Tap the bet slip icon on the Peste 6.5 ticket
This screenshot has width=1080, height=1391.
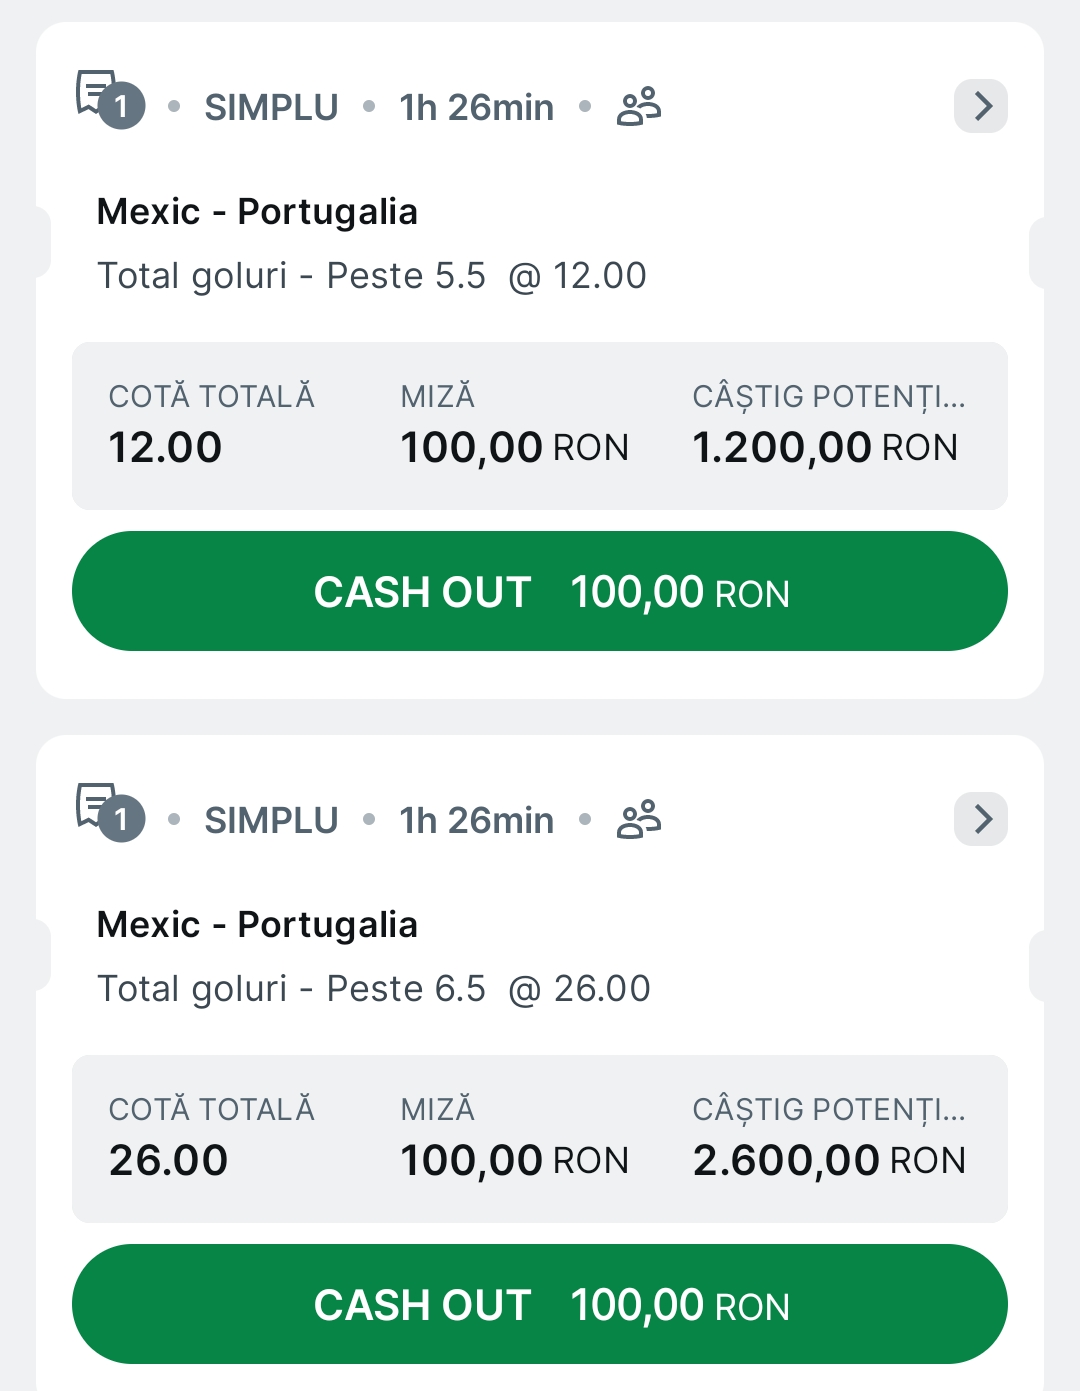click(x=108, y=812)
